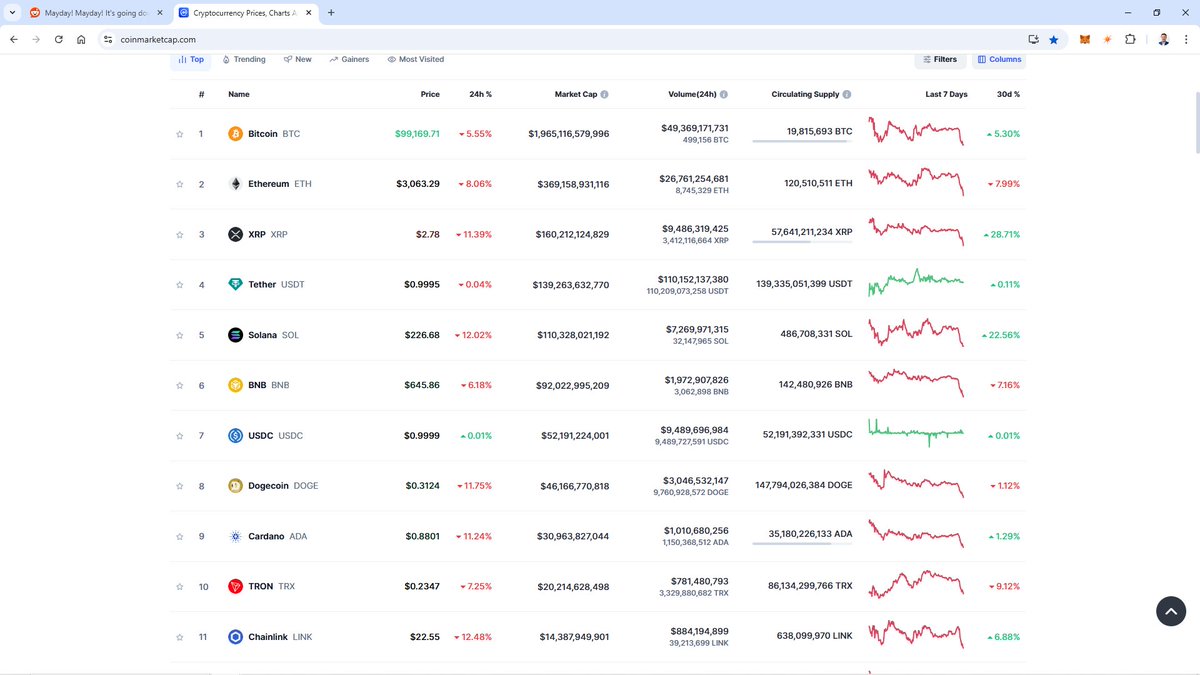The width and height of the screenshot is (1200, 675).
Task: Toggle watchlist star for USDC
Action: click(x=180, y=436)
